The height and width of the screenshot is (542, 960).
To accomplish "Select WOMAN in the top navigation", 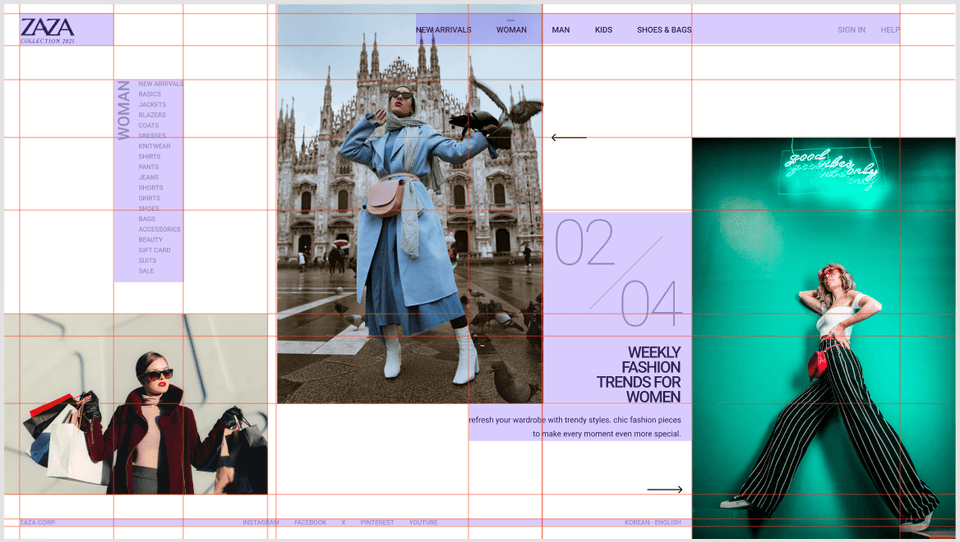I will coord(511,29).
